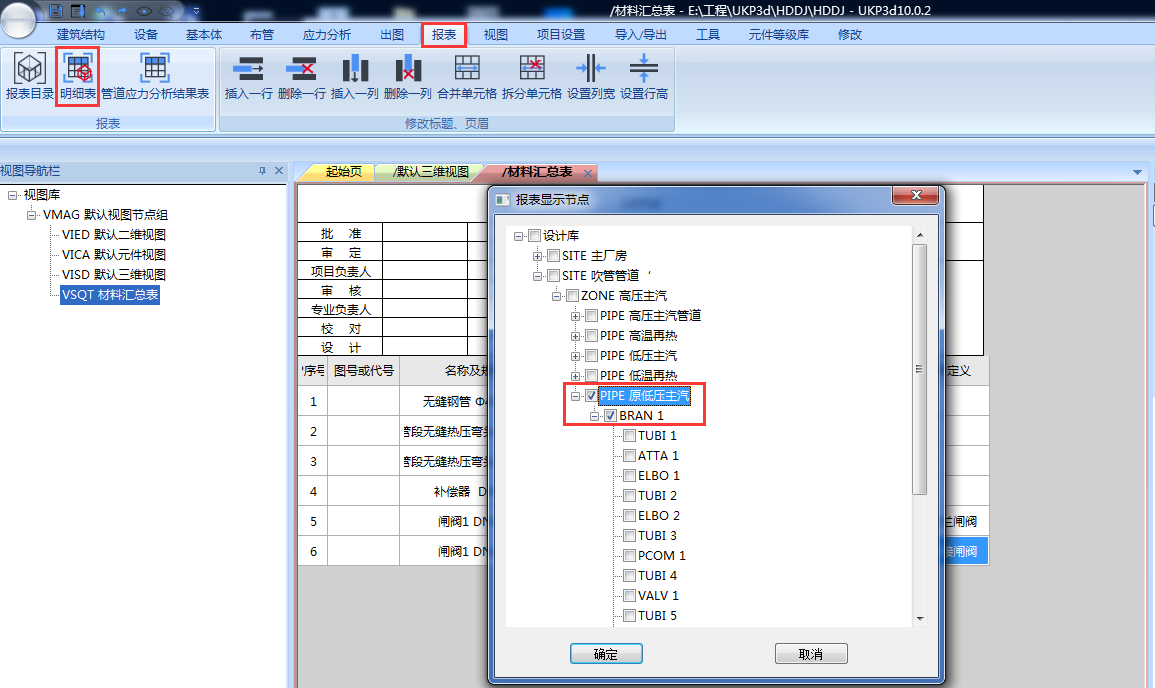Image resolution: width=1155 pixels, height=688 pixels.
Task: Click the 确定 button
Action: (606, 654)
